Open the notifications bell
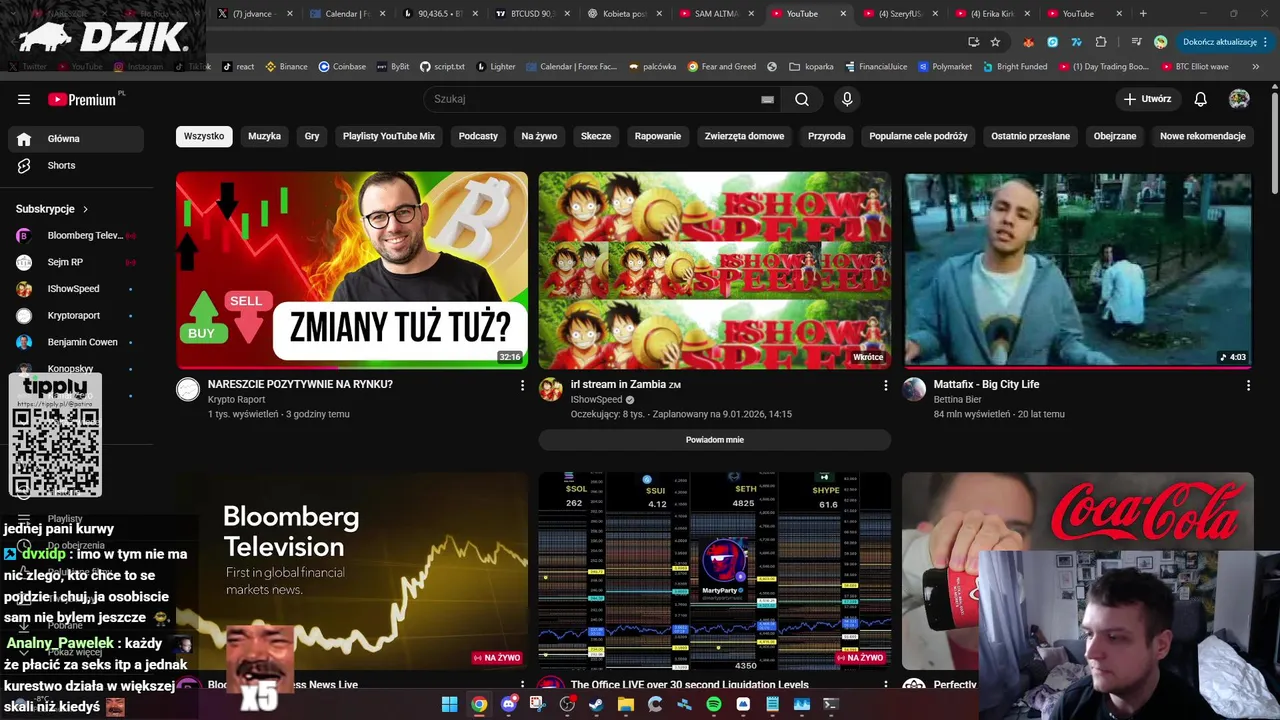This screenshot has height=720, width=1280. point(1201,99)
